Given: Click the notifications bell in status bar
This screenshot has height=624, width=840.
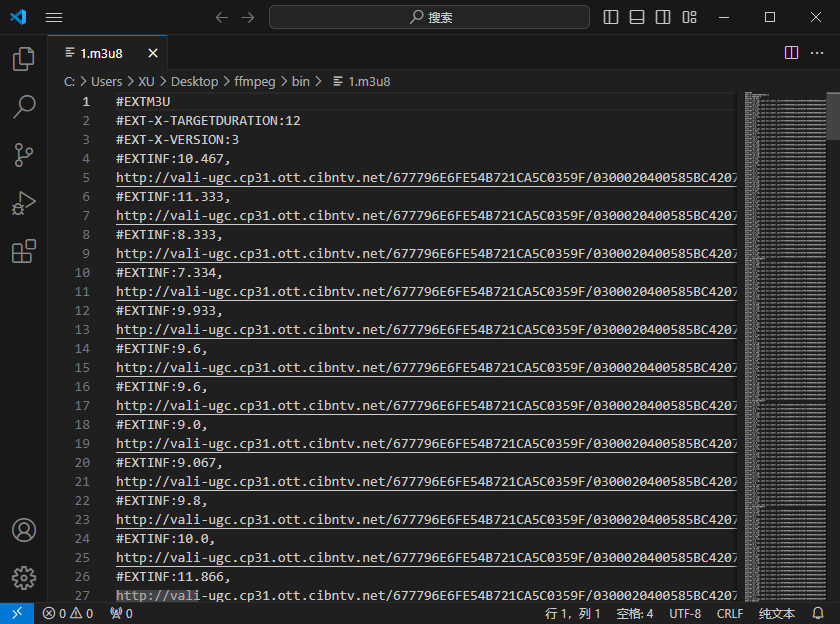Looking at the screenshot, I should 818,613.
